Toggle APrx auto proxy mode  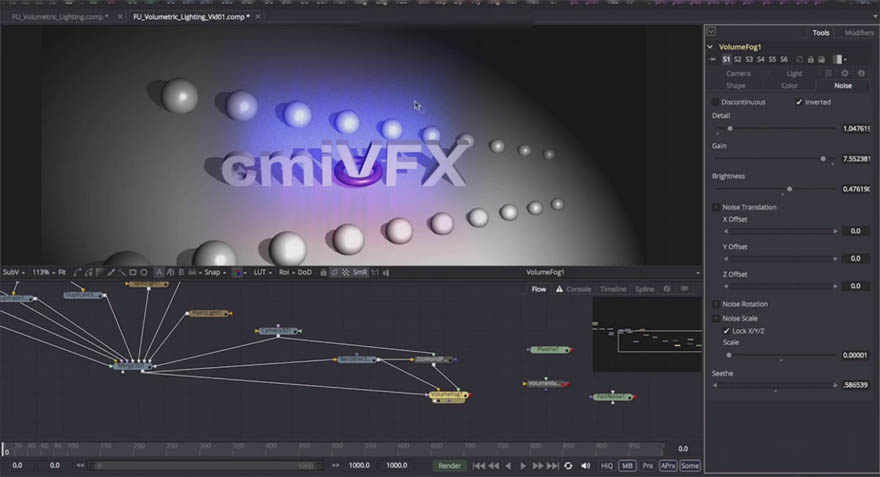[x=668, y=466]
